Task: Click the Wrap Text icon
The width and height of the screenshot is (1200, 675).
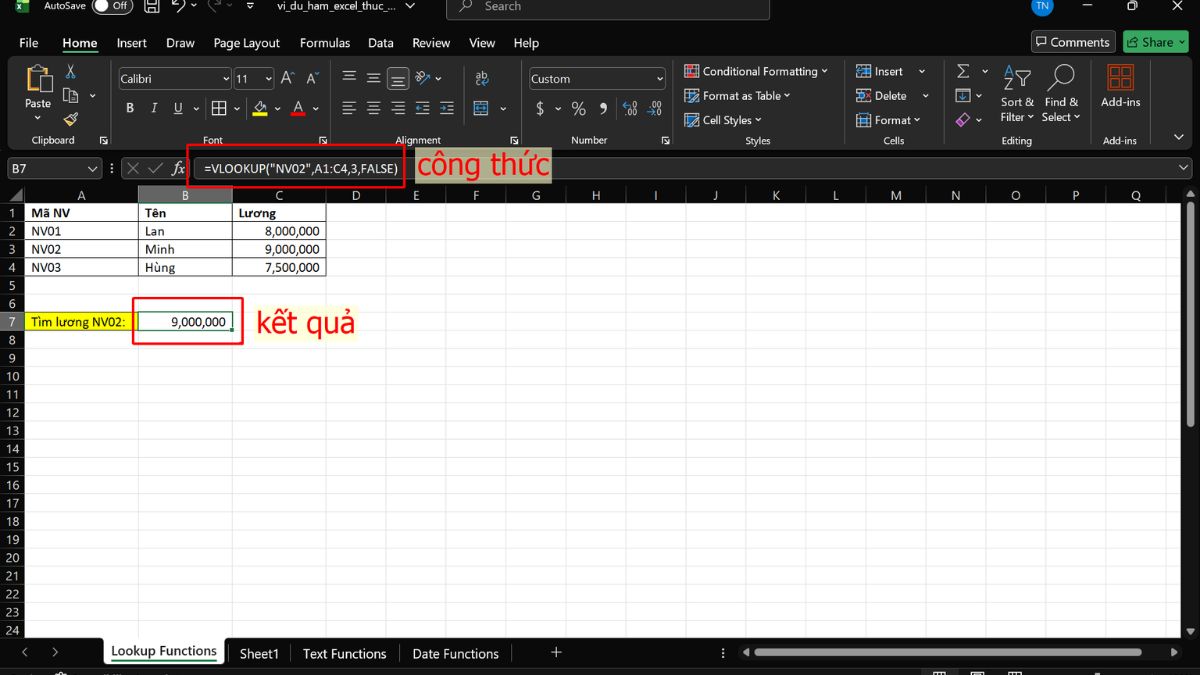Action: (x=482, y=77)
